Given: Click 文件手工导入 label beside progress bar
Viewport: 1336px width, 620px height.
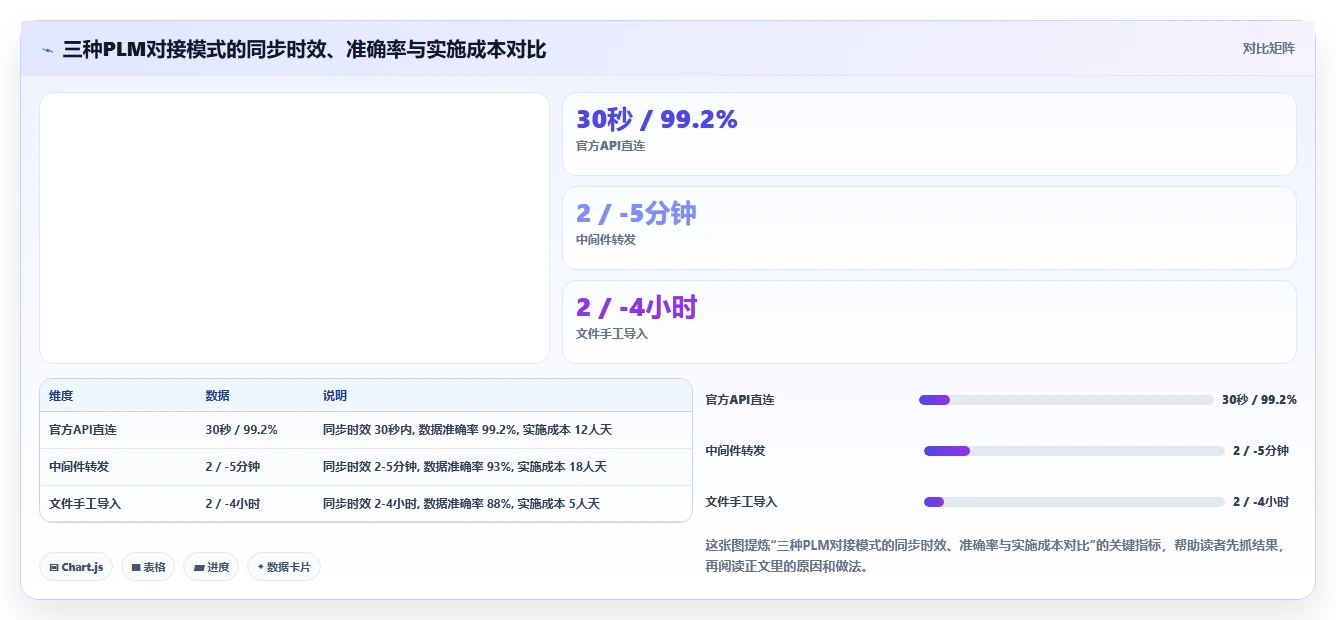Looking at the screenshot, I should (x=741, y=502).
